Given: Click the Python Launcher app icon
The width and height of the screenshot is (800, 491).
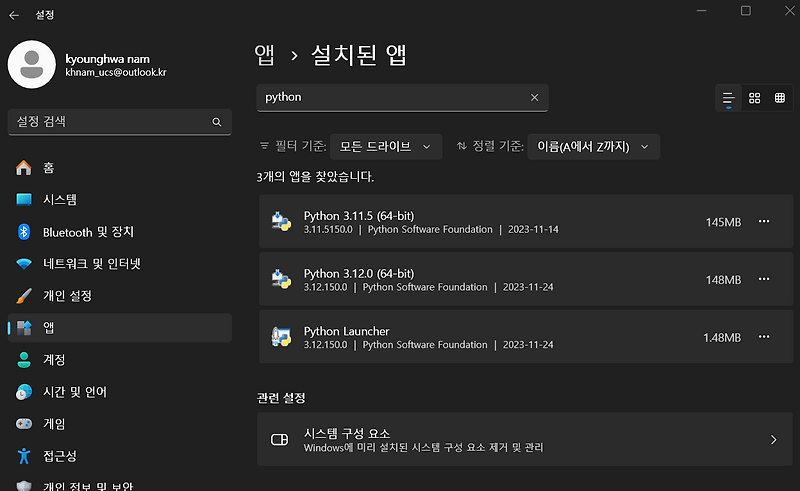Looking at the screenshot, I should [281, 337].
